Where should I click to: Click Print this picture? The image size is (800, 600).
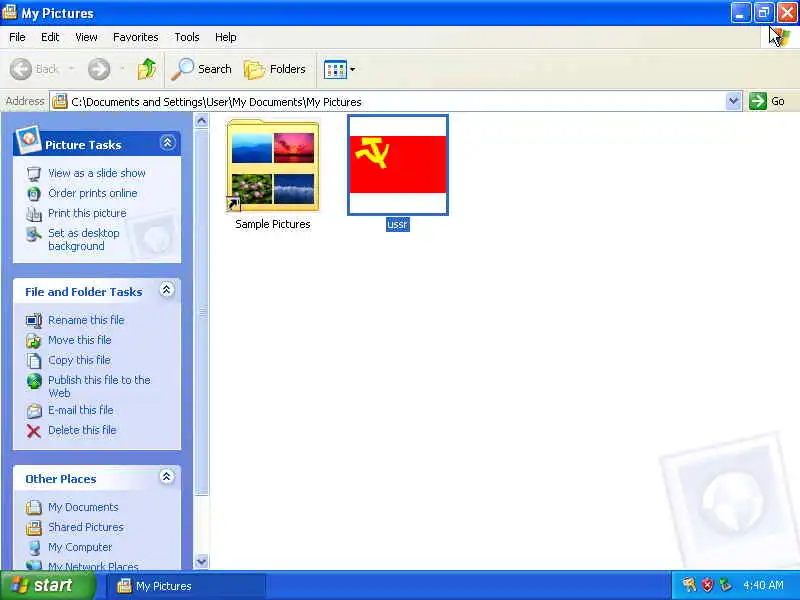coord(87,213)
